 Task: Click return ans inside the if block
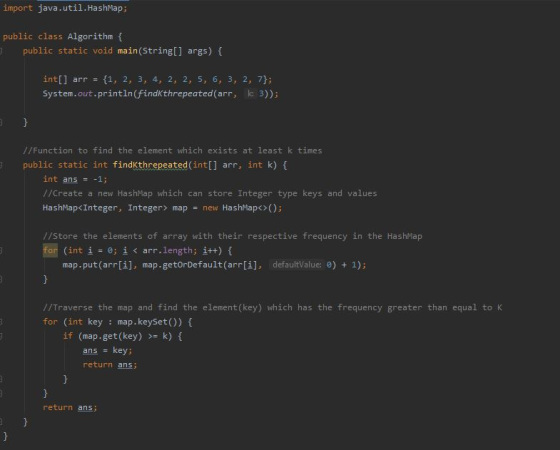click(110, 365)
